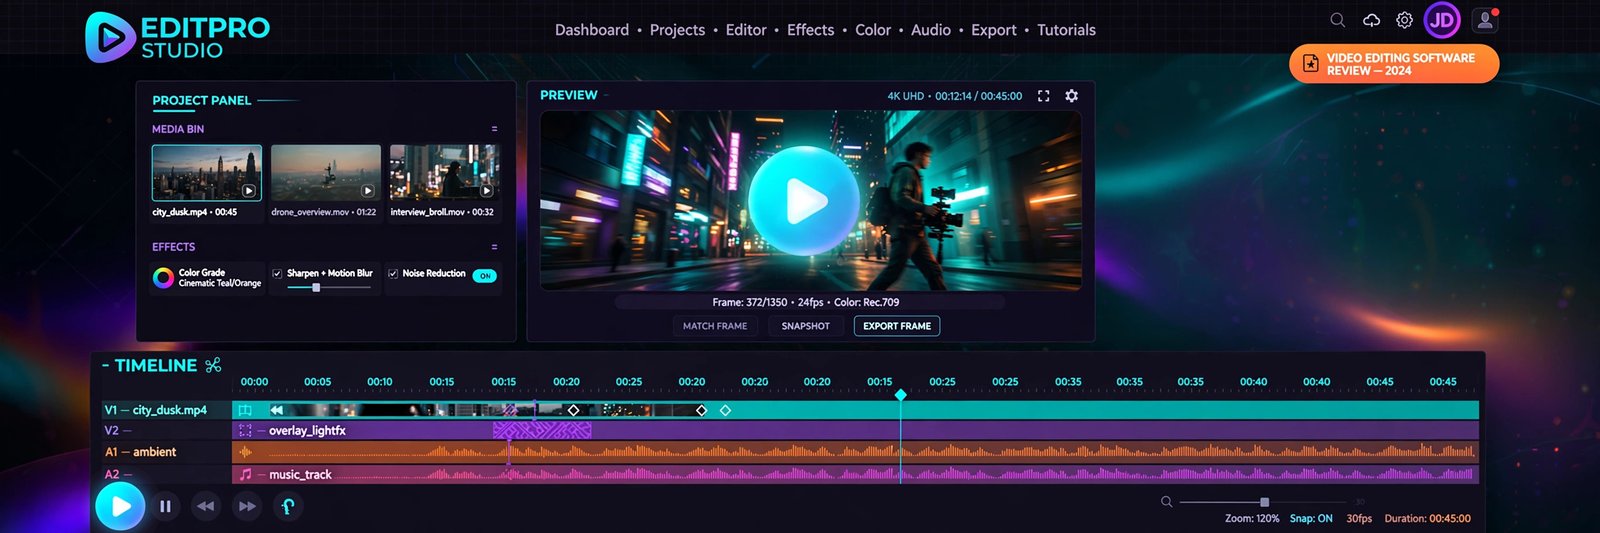Select the city_dusk.mp4 media thumbnail
The image size is (1600, 533).
[207, 173]
